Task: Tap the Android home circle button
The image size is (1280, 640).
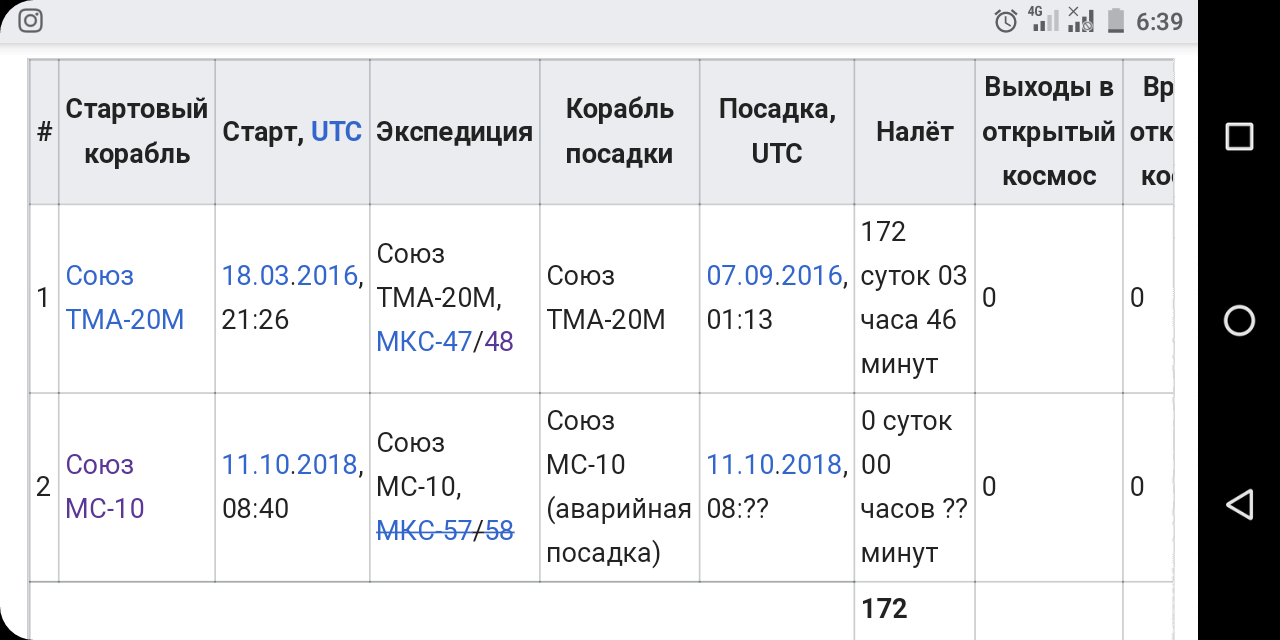Action: (x=1239, y=320)
